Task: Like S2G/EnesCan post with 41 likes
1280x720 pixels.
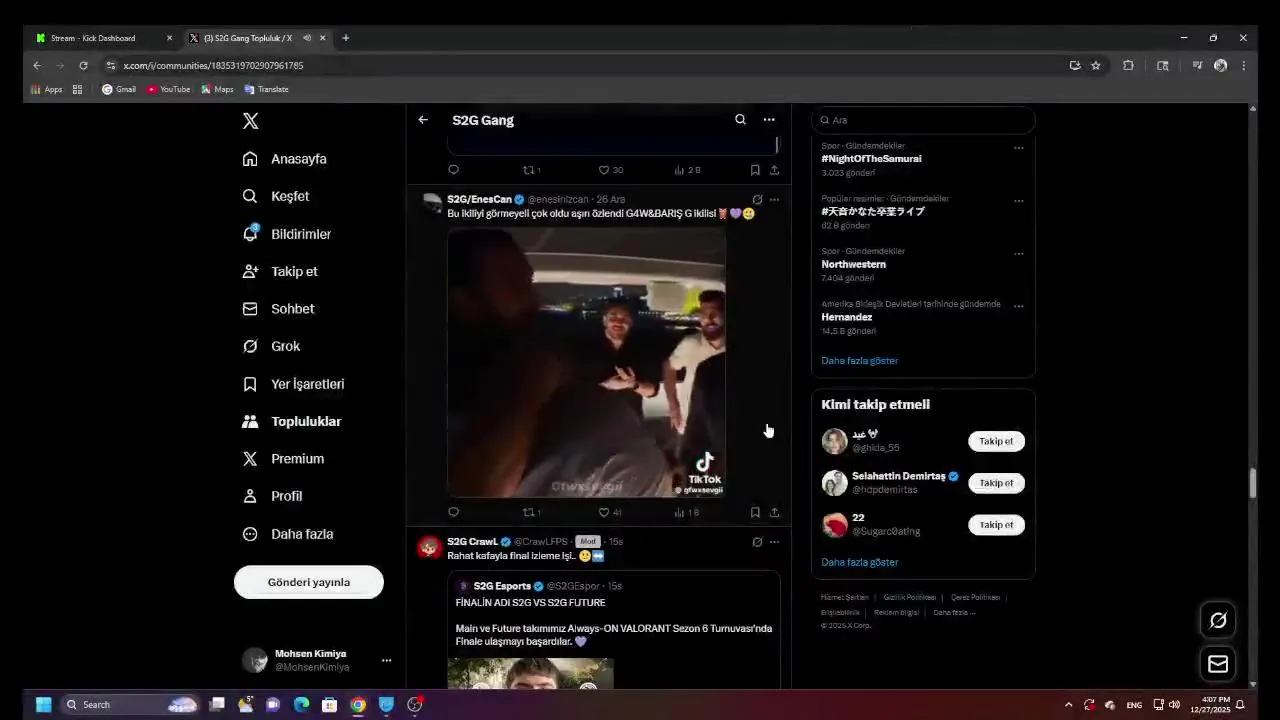Action: (610, 512)
